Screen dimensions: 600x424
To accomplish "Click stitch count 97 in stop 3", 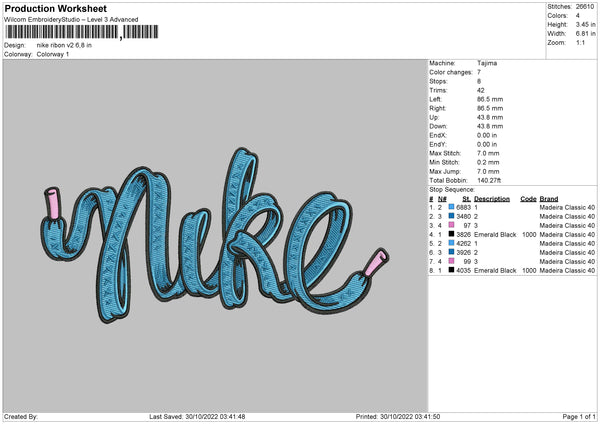I will tap(467, 225).
